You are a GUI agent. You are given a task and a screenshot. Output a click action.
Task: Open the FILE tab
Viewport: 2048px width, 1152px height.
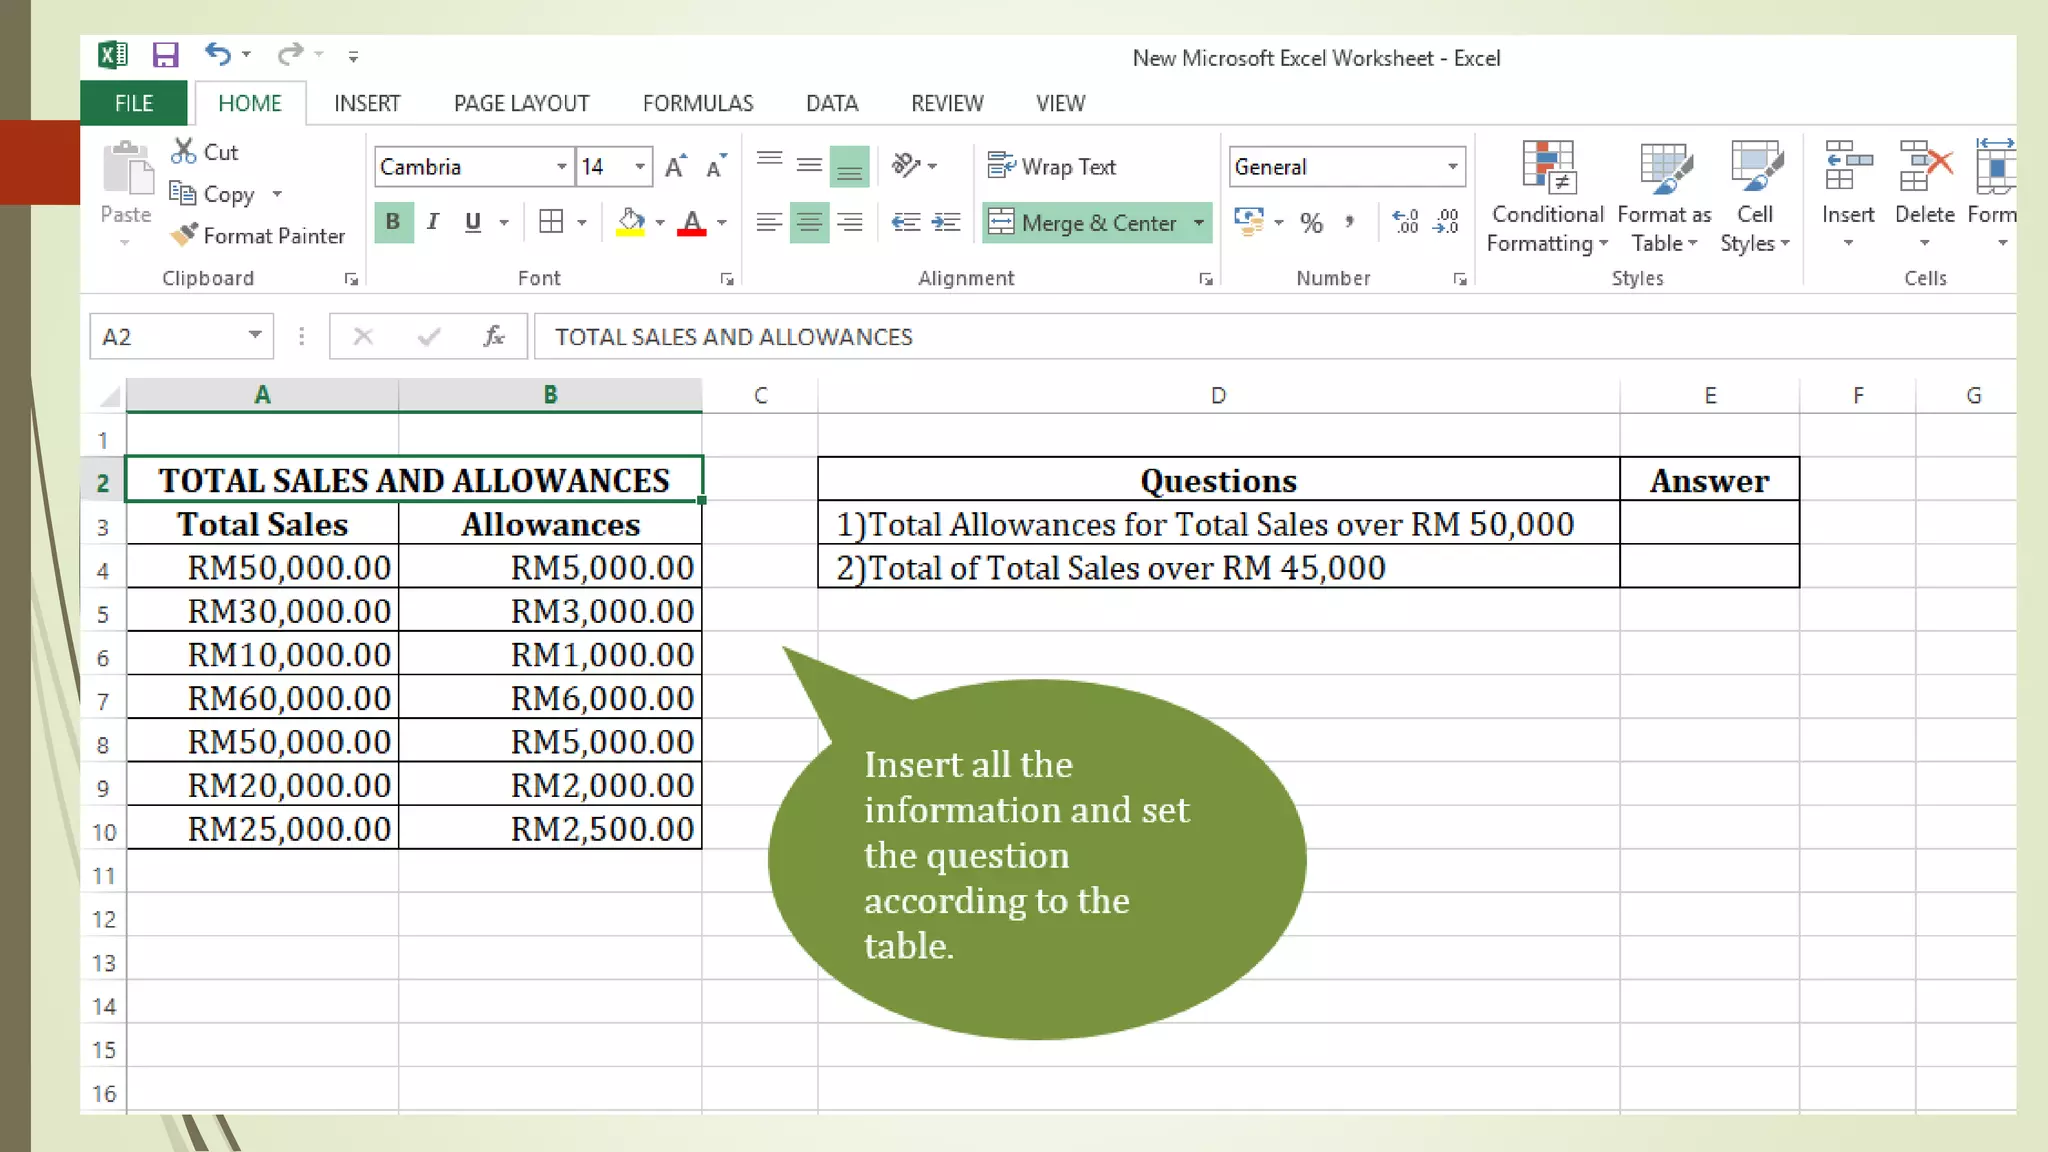click(x=134, y=103)
